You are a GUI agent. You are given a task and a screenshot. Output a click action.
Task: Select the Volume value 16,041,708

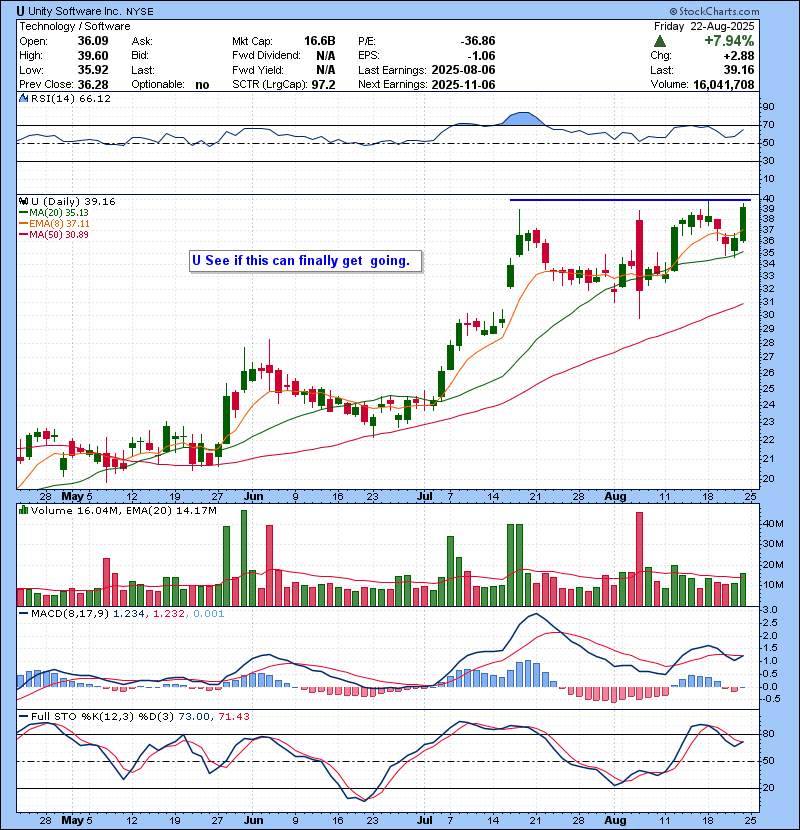tap(724, 84)
